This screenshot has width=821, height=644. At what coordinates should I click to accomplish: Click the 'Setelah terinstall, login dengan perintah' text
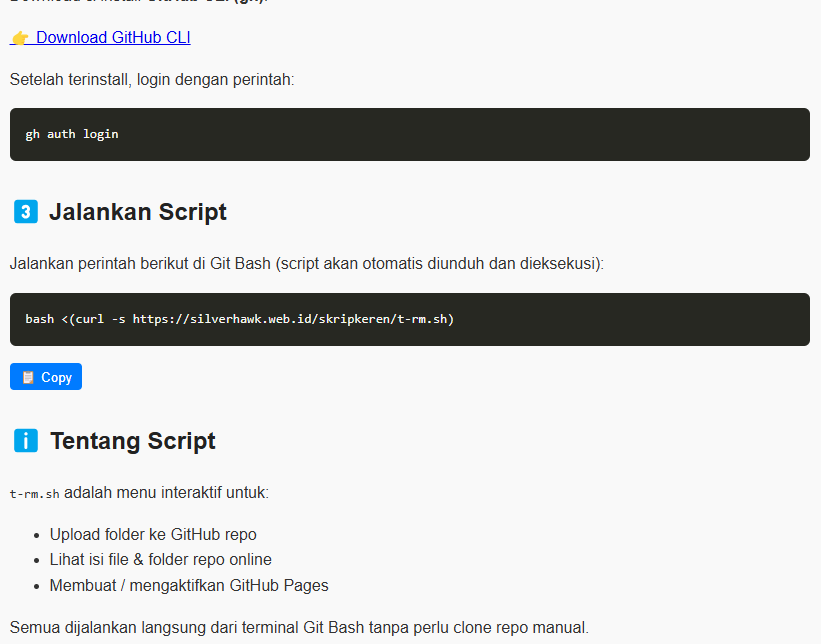point(152,79)
